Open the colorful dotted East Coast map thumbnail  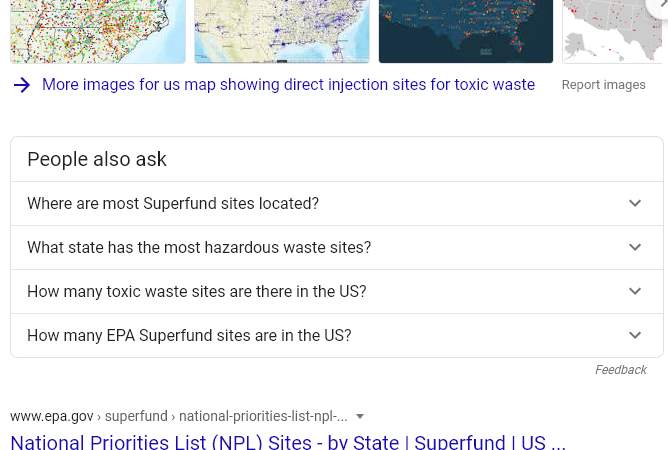pyautogui.click(x=98, y=32)
